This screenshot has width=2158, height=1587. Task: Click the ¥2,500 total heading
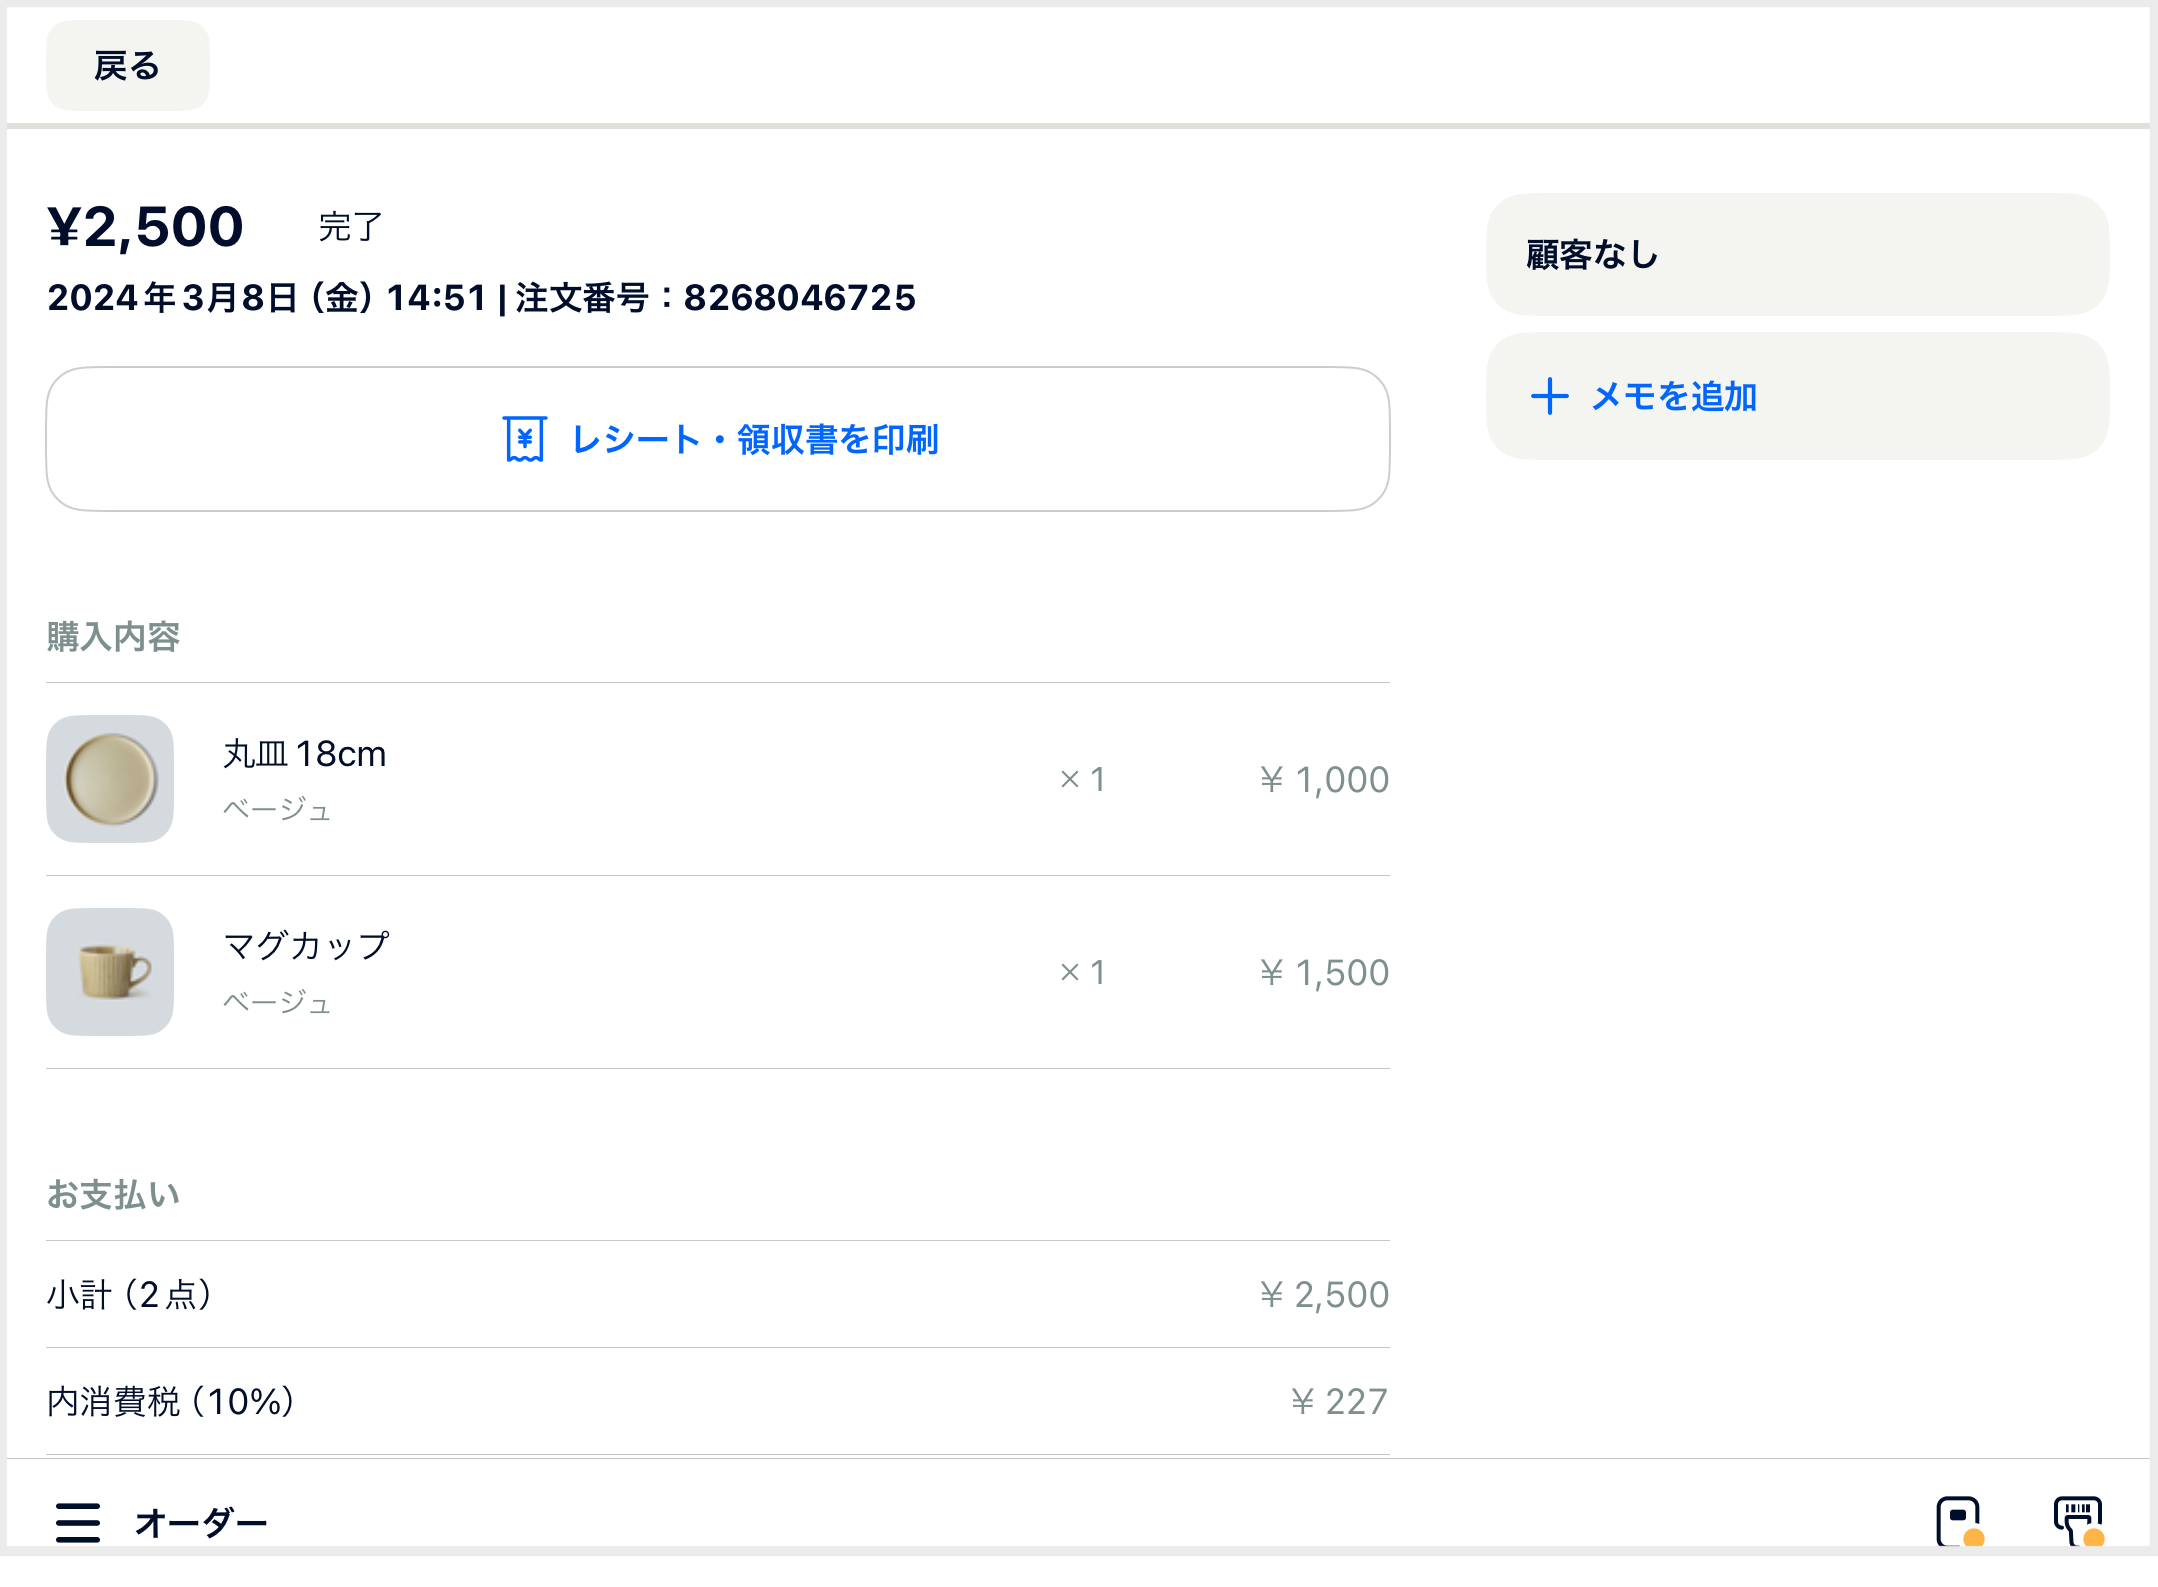point(146,227)
